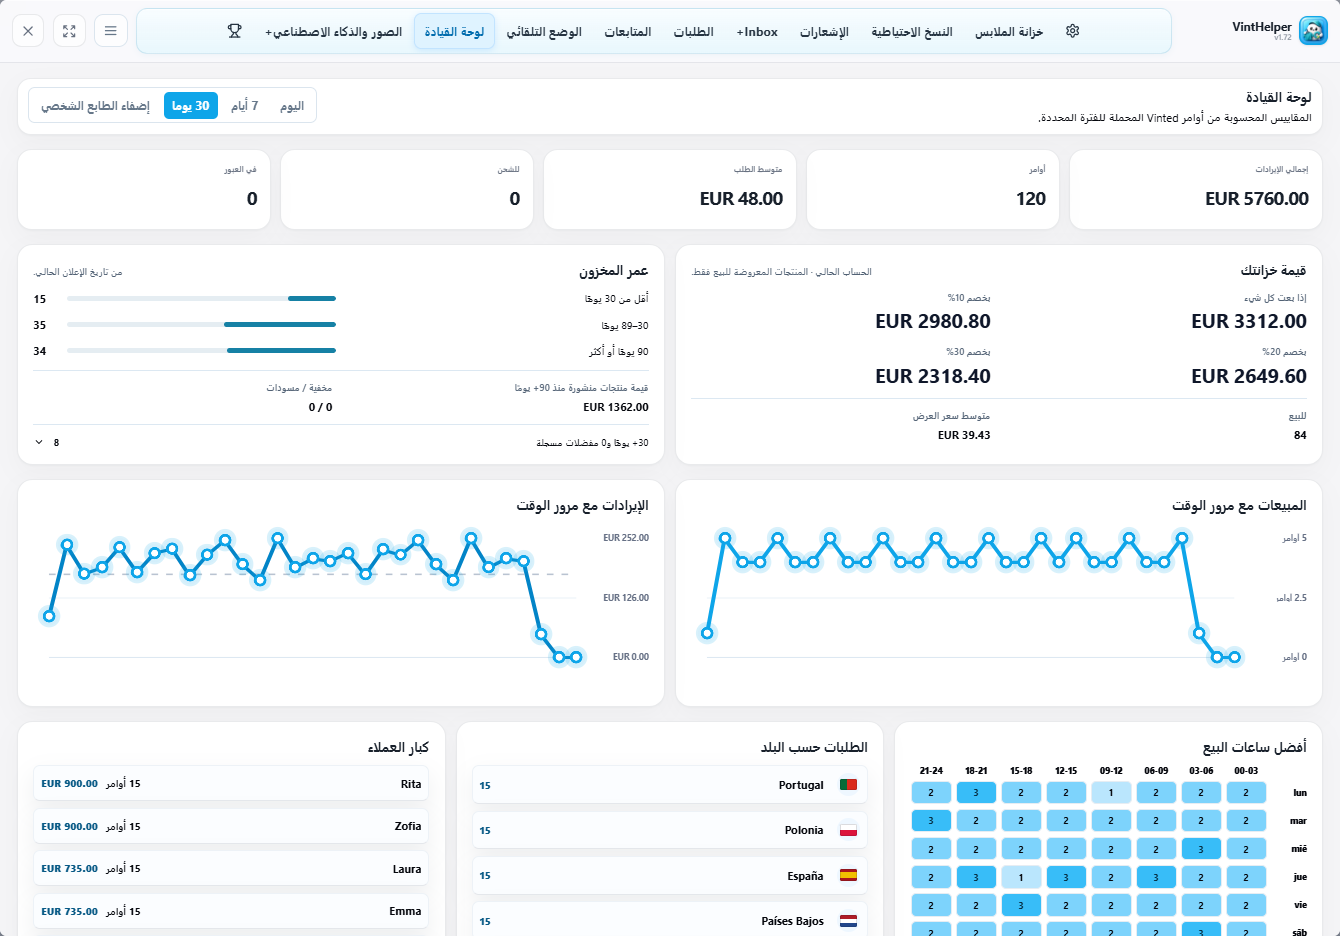Switch to the الإشعارات tab

tap(824, 32)
